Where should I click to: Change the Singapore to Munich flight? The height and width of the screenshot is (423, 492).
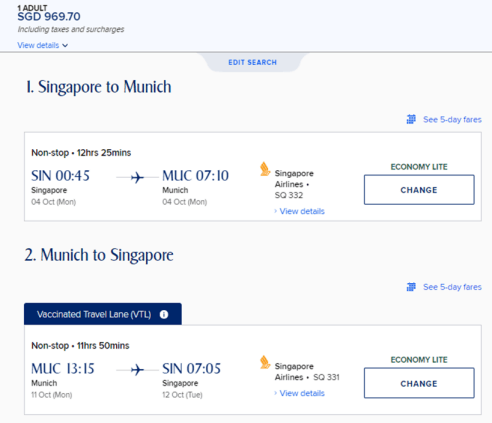coord(419,190)
